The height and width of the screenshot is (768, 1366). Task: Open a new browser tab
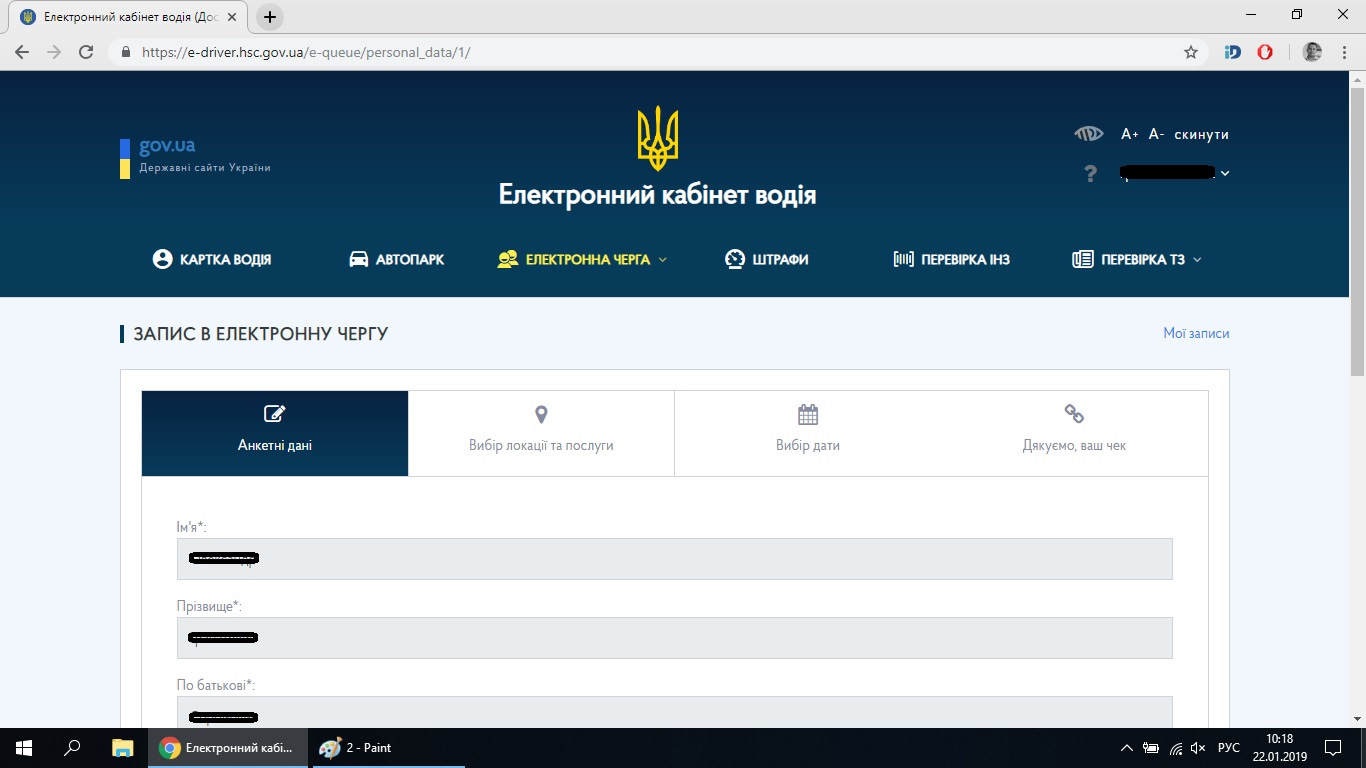(x=270, y=17)
